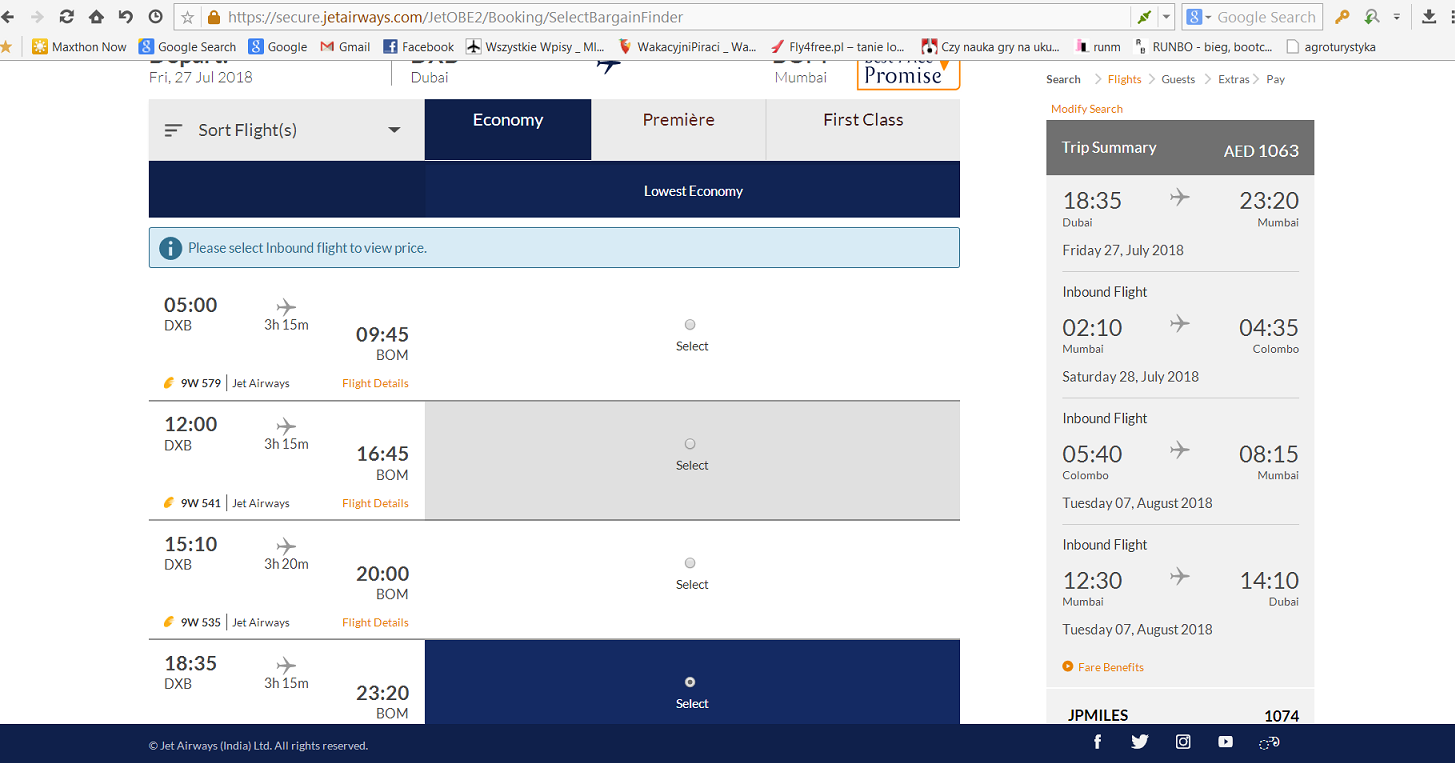Open the WakacyjniPiraci bookmark
This screenshot has width=1455, height=763.
tap(688, 46)
